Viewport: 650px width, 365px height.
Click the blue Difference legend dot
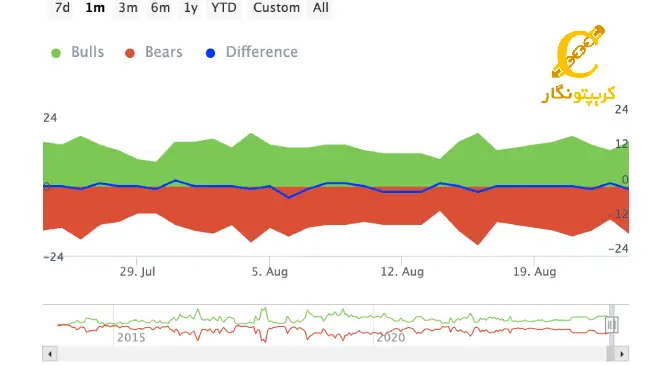pos(211,53)
